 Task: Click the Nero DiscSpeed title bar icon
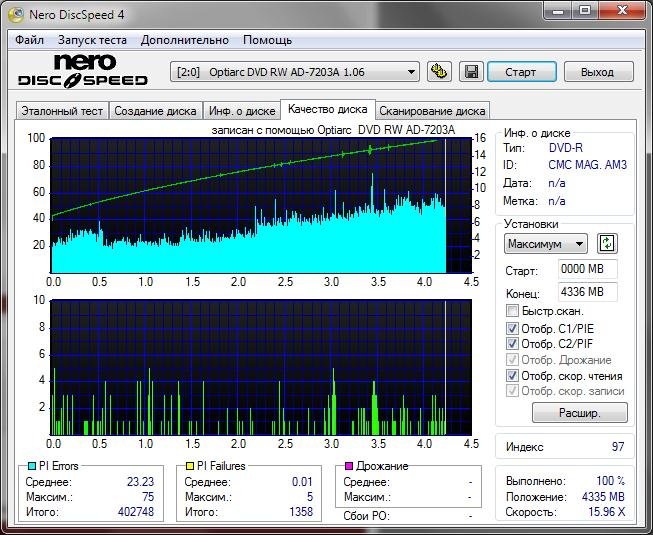16,15
